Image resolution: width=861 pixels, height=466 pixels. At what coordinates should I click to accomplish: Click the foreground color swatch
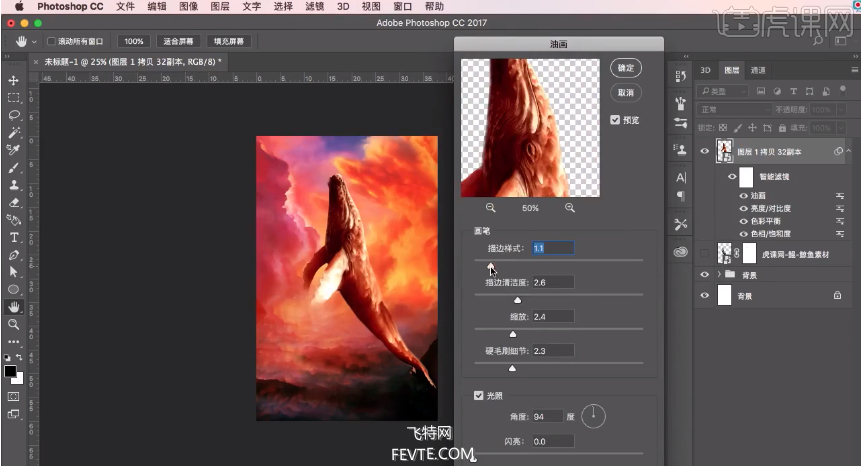coord(10,371)
